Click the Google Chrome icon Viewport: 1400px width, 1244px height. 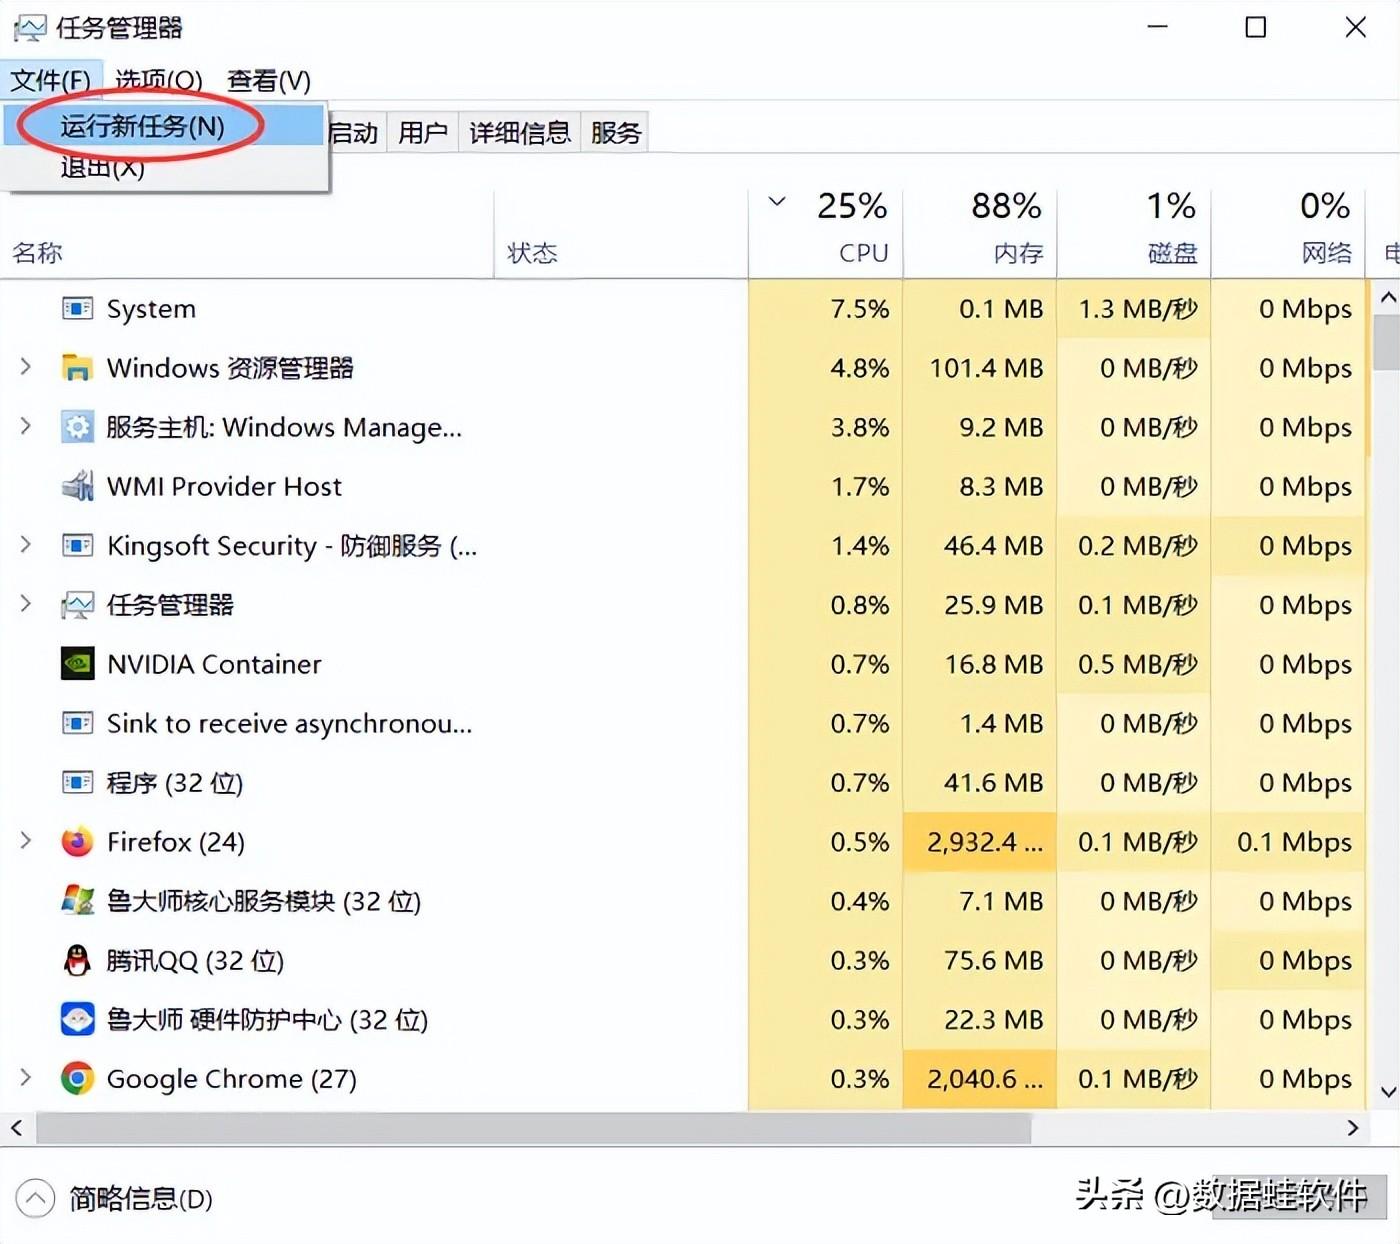tap(77, 1078)
